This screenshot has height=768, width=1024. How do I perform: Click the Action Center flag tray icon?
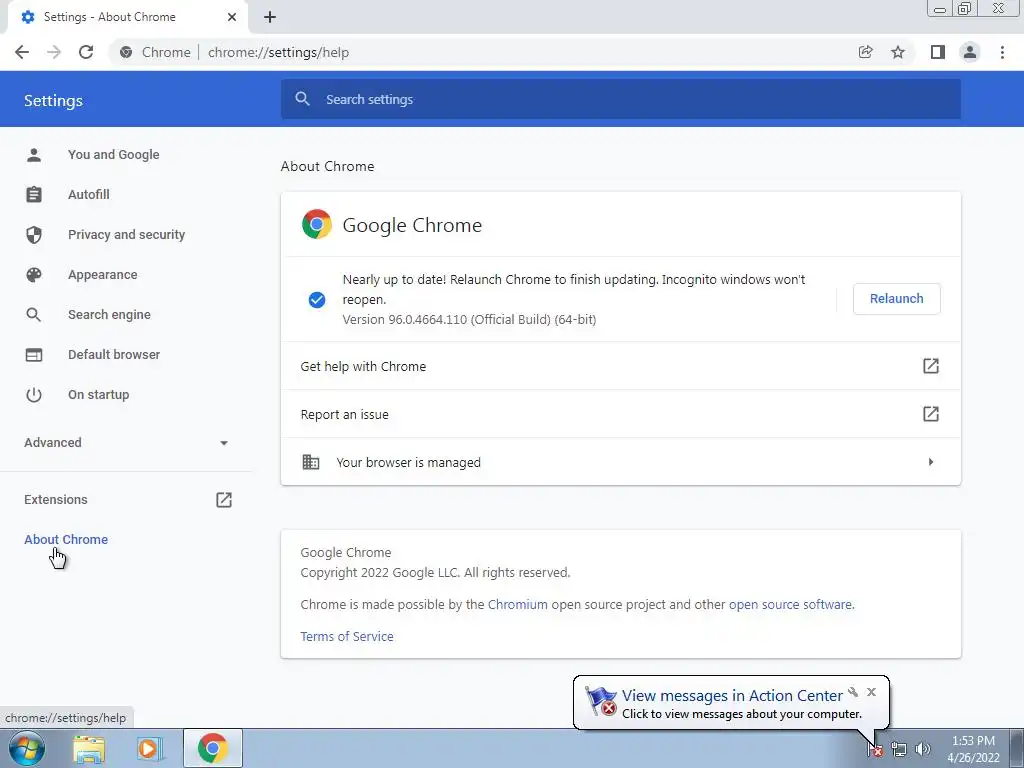click(x=875, y=750)
